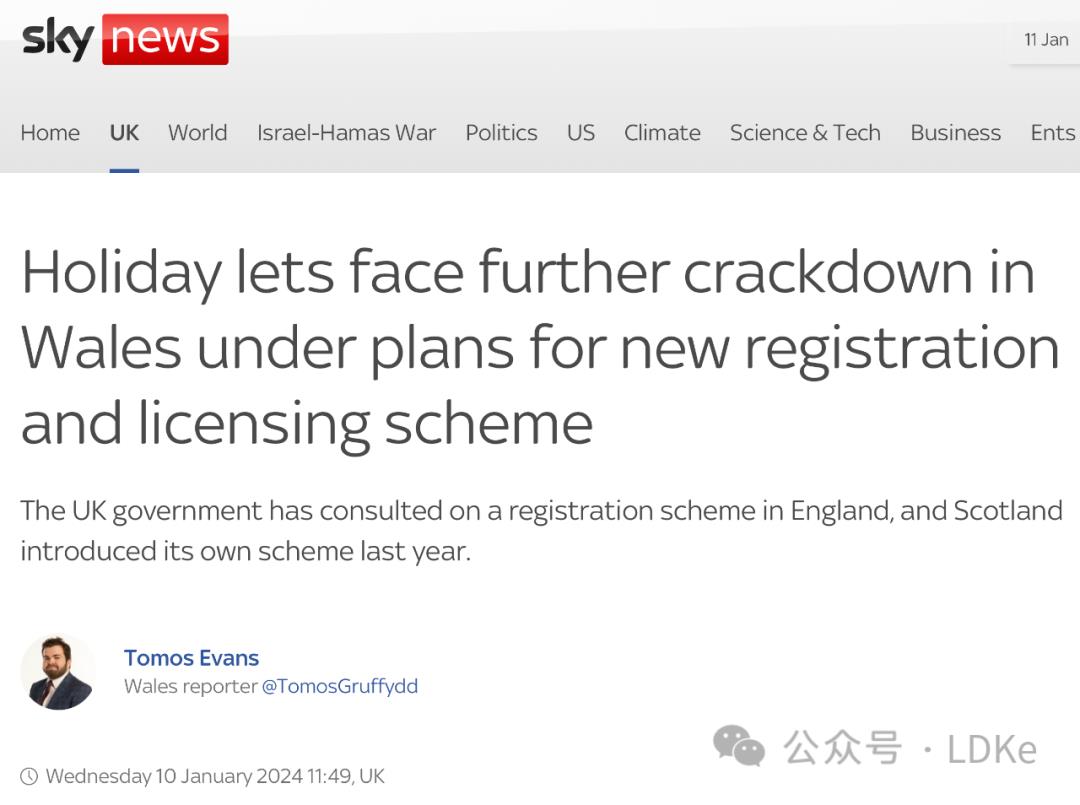Navigate to the Politics section
This screenshot has height=805, width=1080.
point(501,133)
